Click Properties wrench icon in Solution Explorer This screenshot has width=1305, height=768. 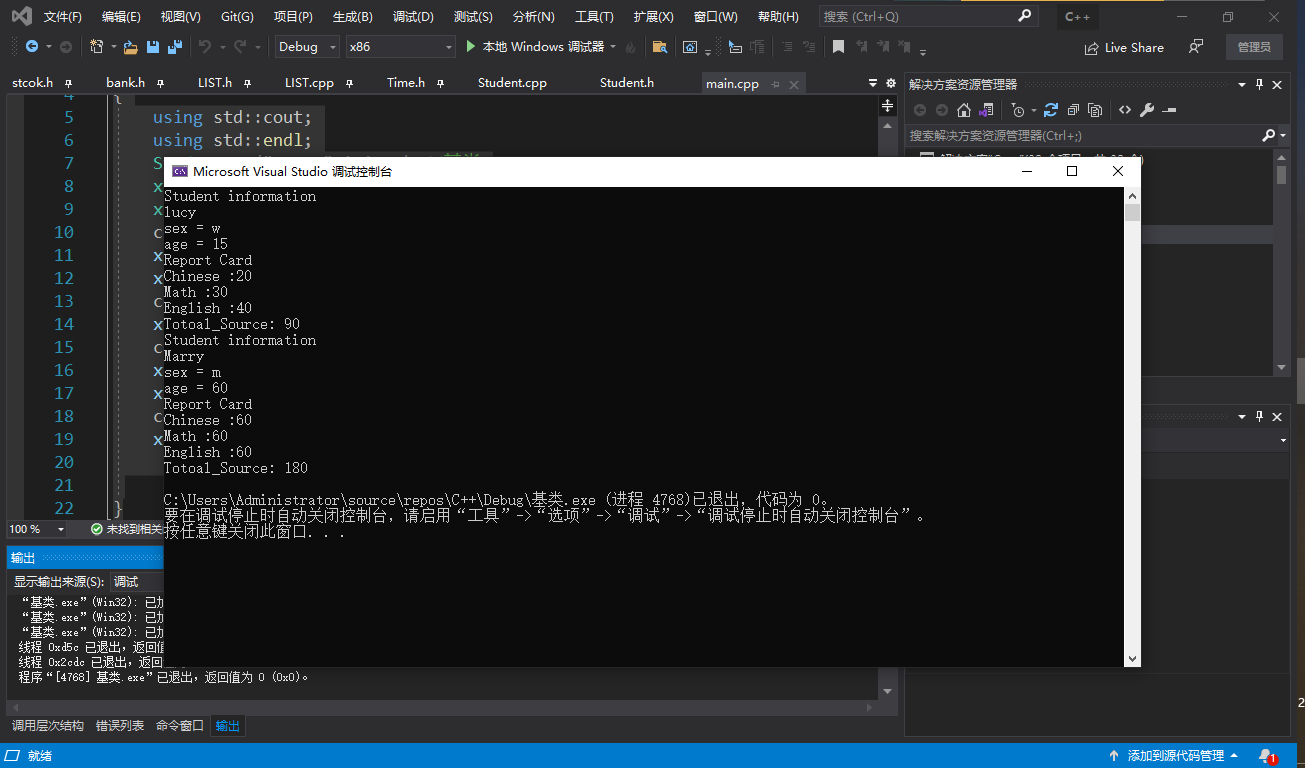click(1147, 110)
